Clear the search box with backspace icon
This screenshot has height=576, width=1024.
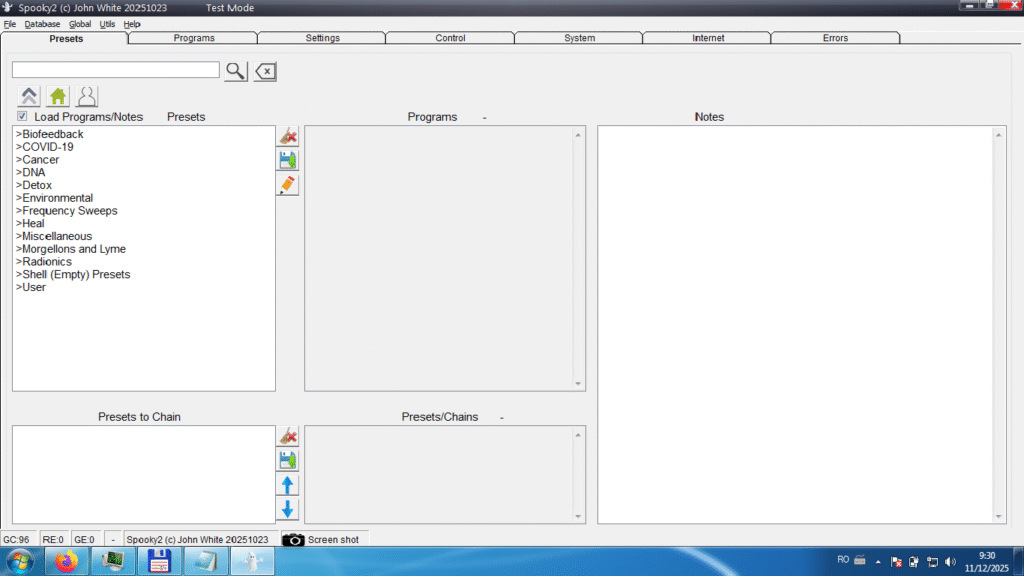[265, 71]
